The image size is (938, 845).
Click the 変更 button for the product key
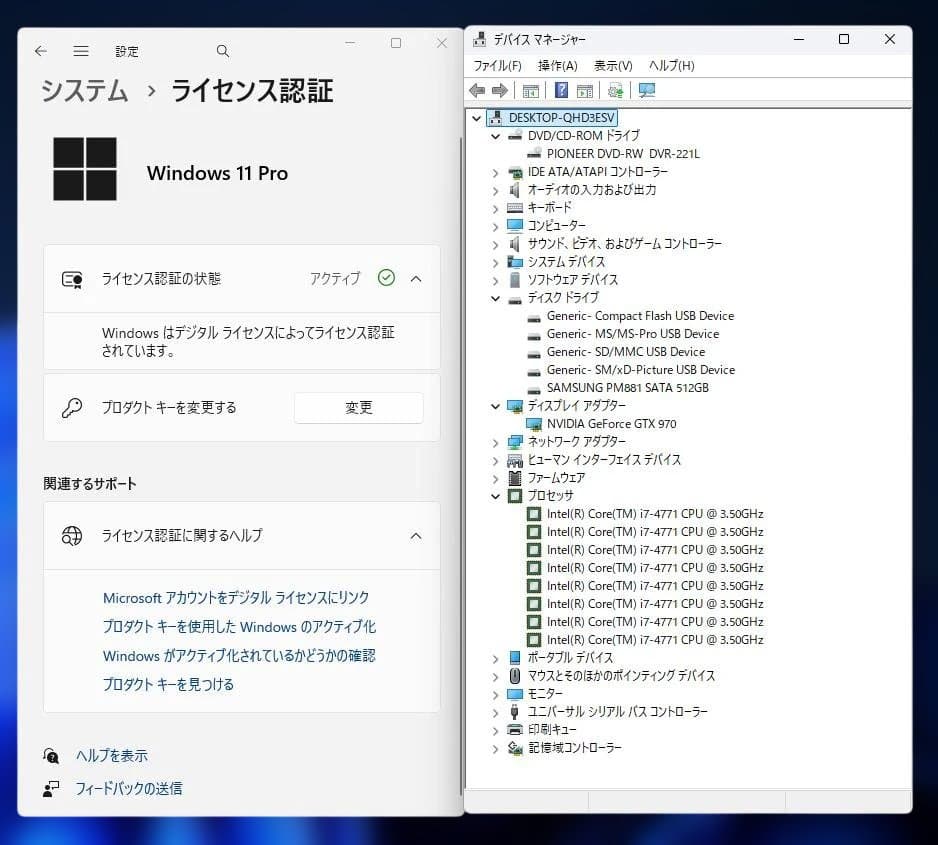[358, 407]
